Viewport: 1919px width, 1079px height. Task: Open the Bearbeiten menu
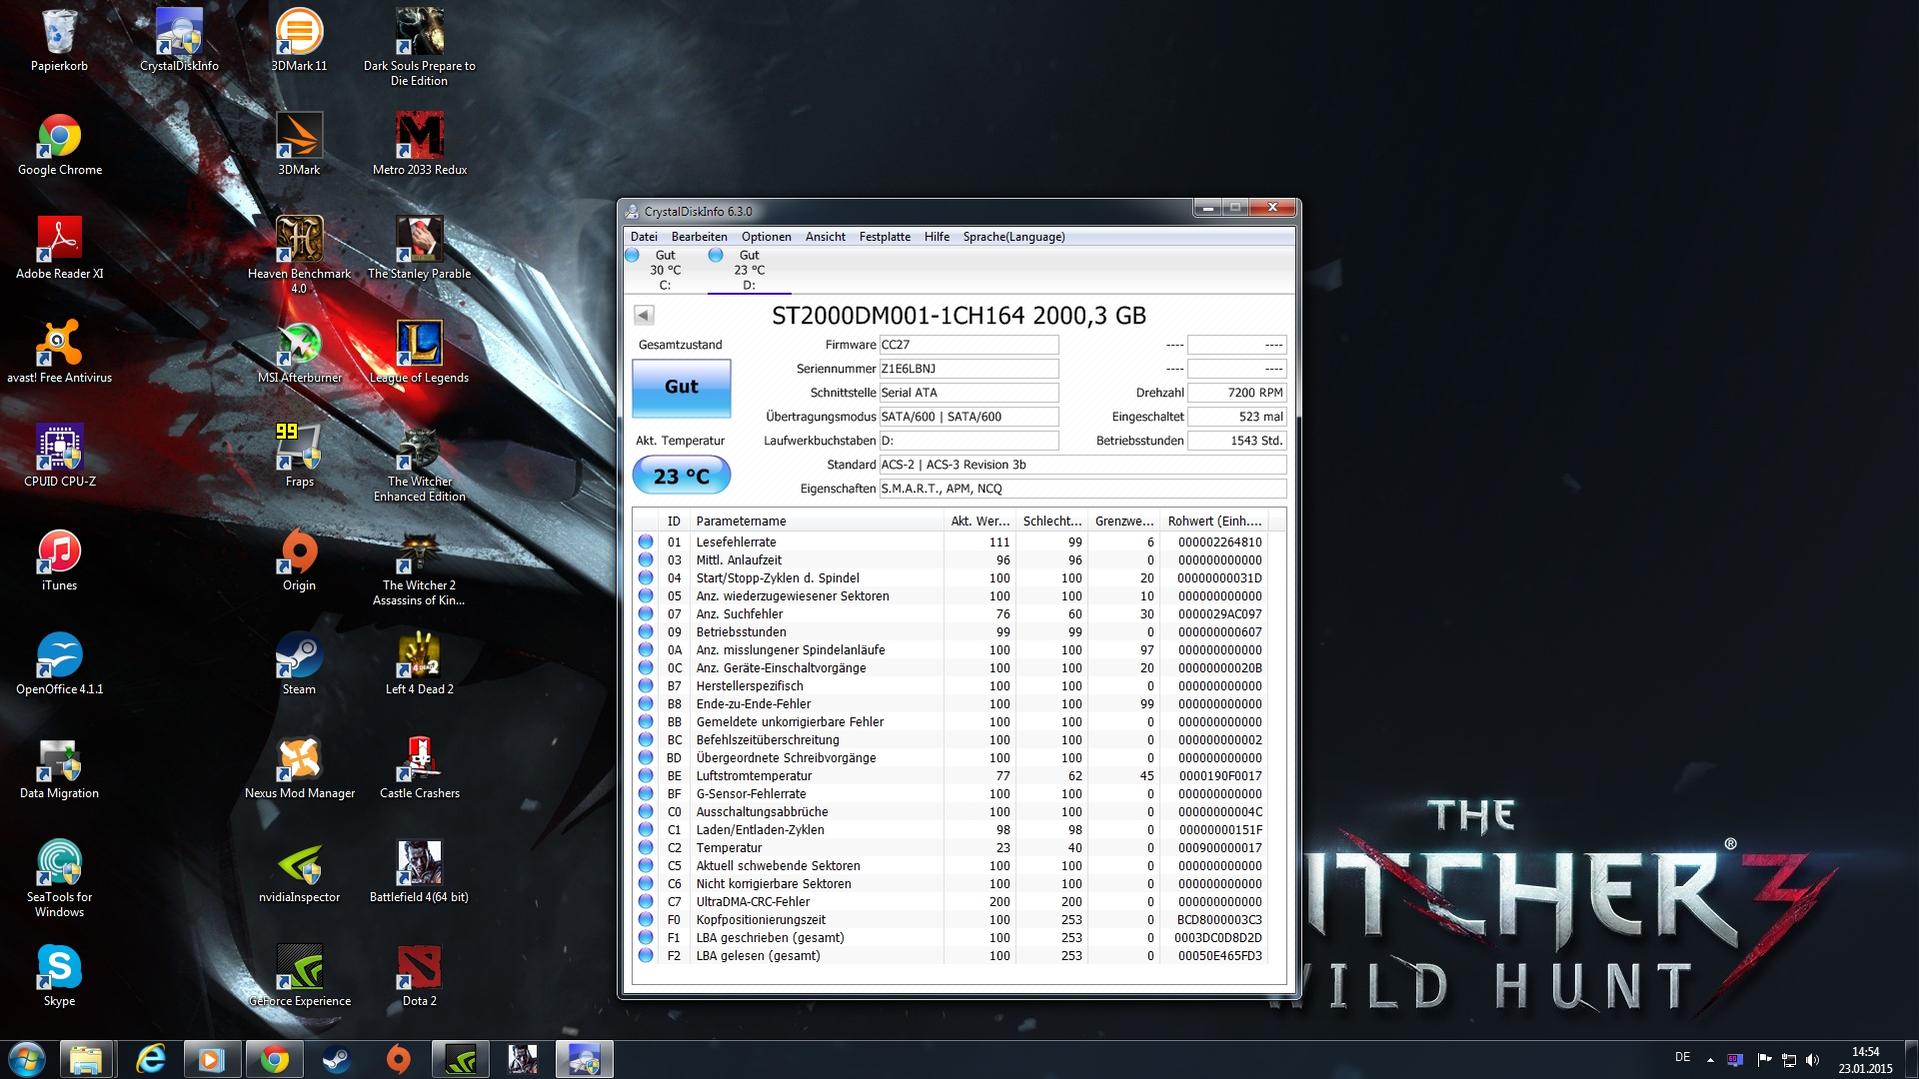coord(699,237)
